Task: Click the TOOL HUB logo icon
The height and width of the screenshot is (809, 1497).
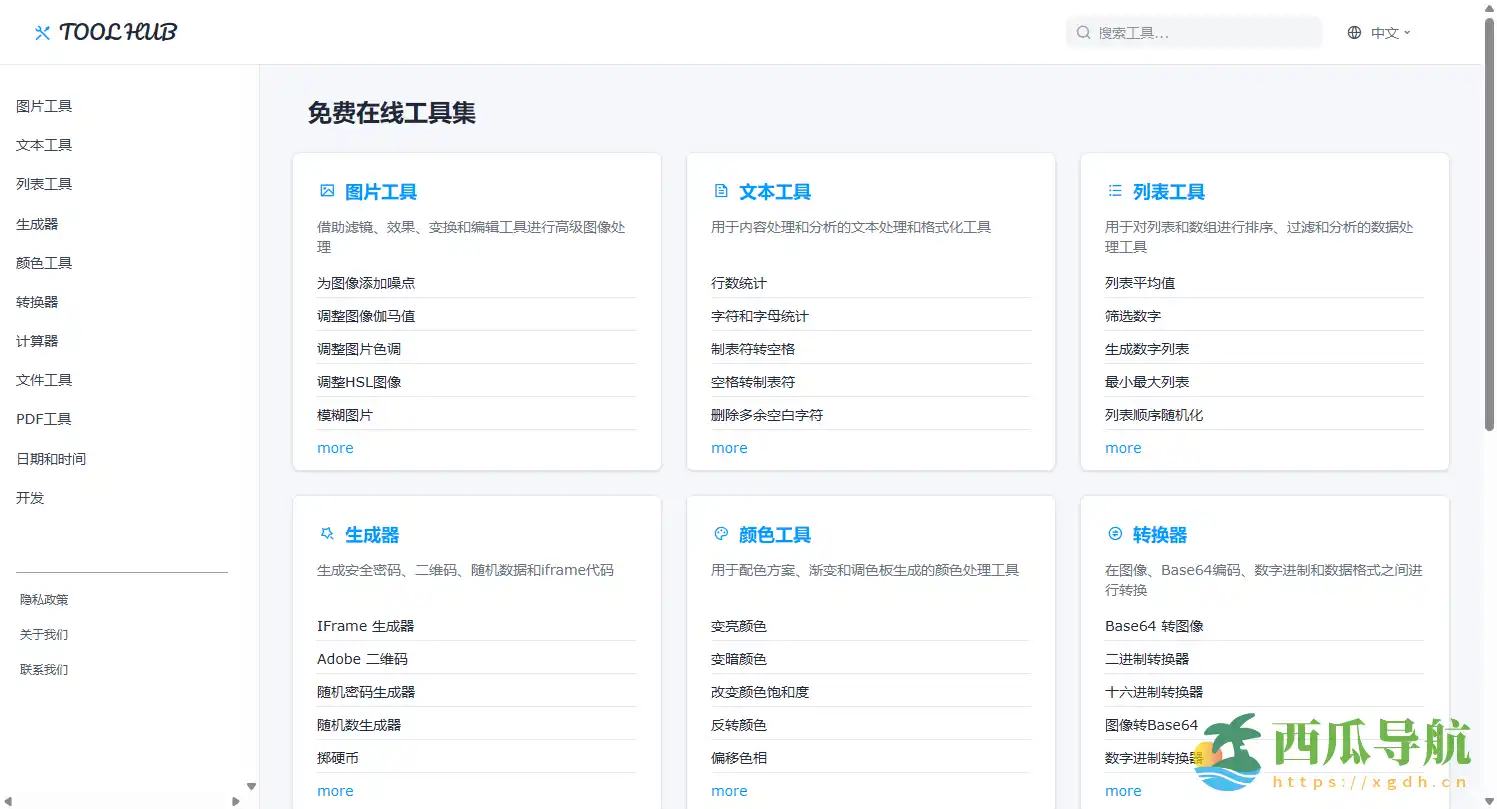Action: pos(42,33)
